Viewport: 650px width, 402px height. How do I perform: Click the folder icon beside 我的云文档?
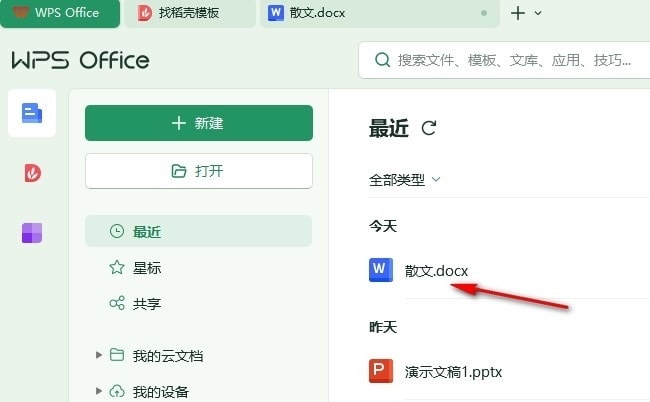(117, 355)
